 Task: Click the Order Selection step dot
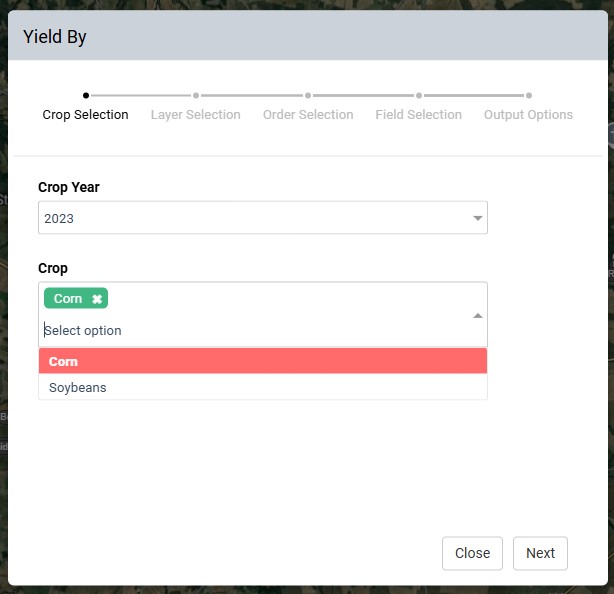point(308,95)
